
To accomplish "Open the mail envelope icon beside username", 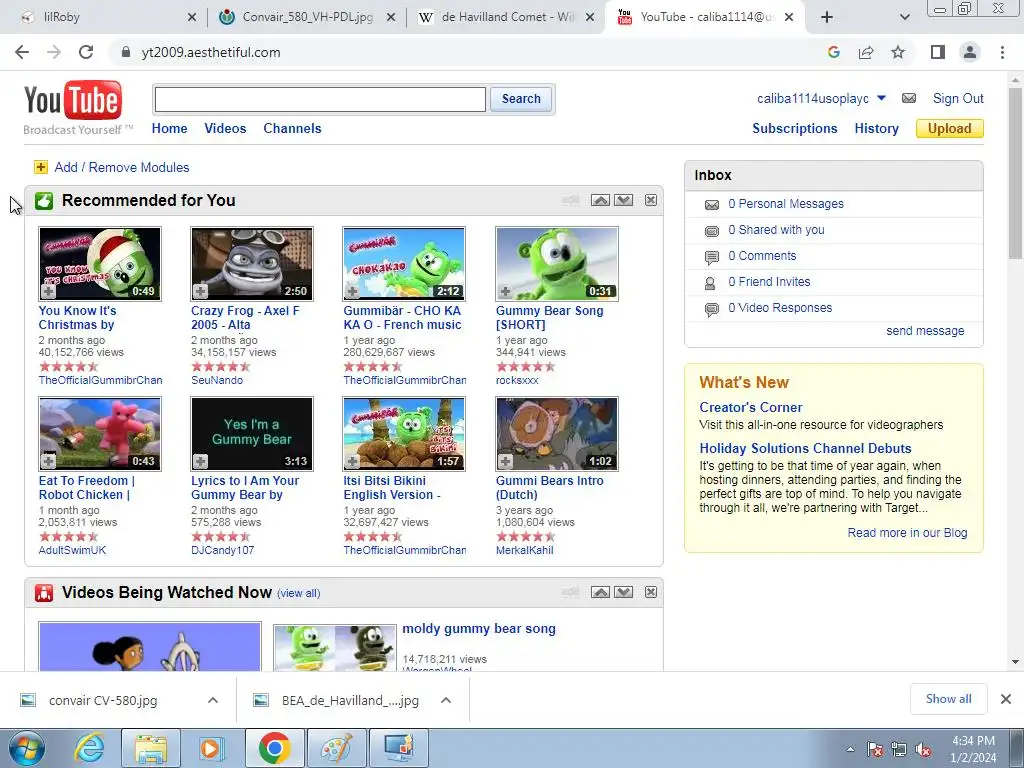I will 908,99.
